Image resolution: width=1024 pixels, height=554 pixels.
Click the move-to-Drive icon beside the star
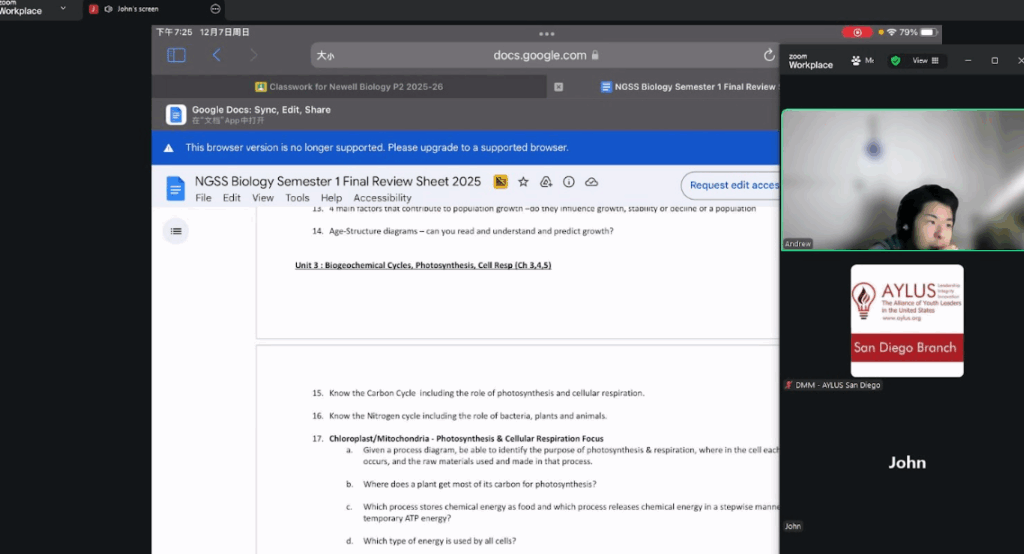(546, 182)
